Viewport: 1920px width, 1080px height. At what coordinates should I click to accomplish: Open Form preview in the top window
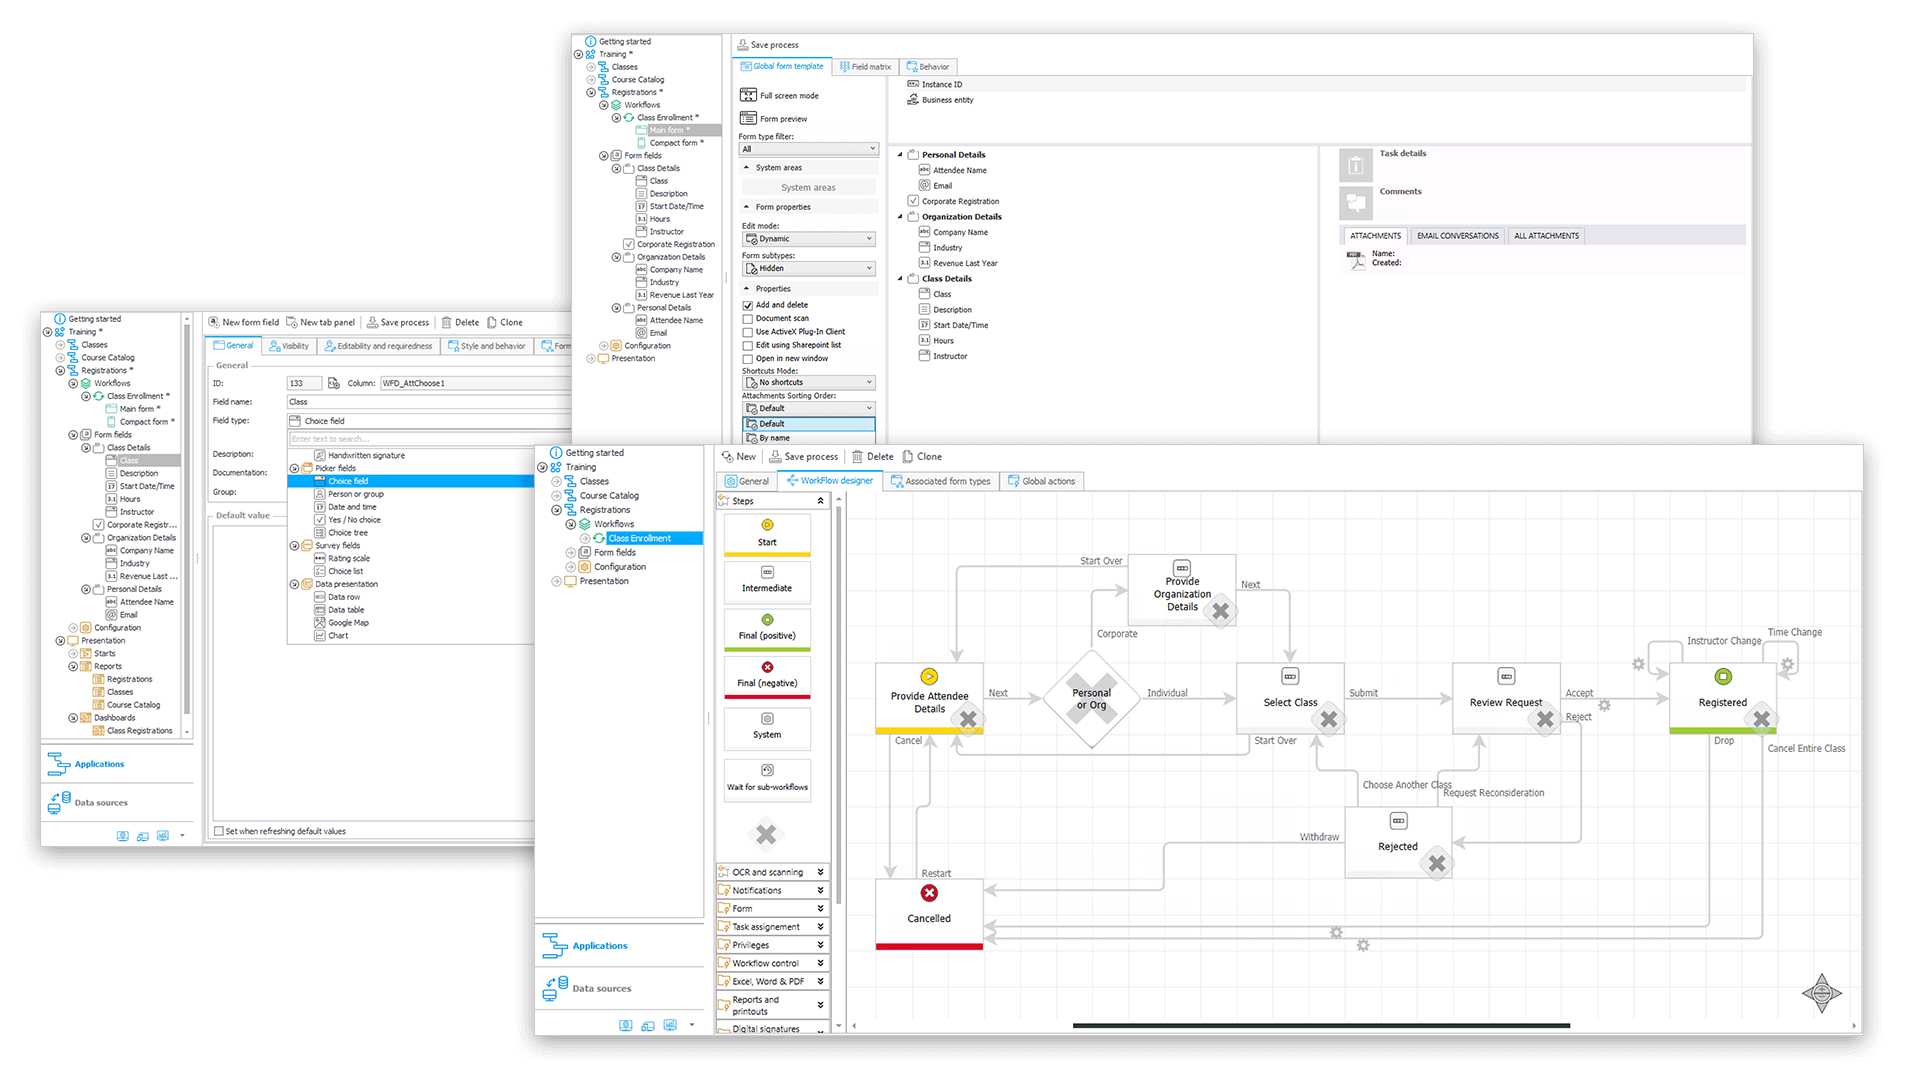(x=773, y=118)
